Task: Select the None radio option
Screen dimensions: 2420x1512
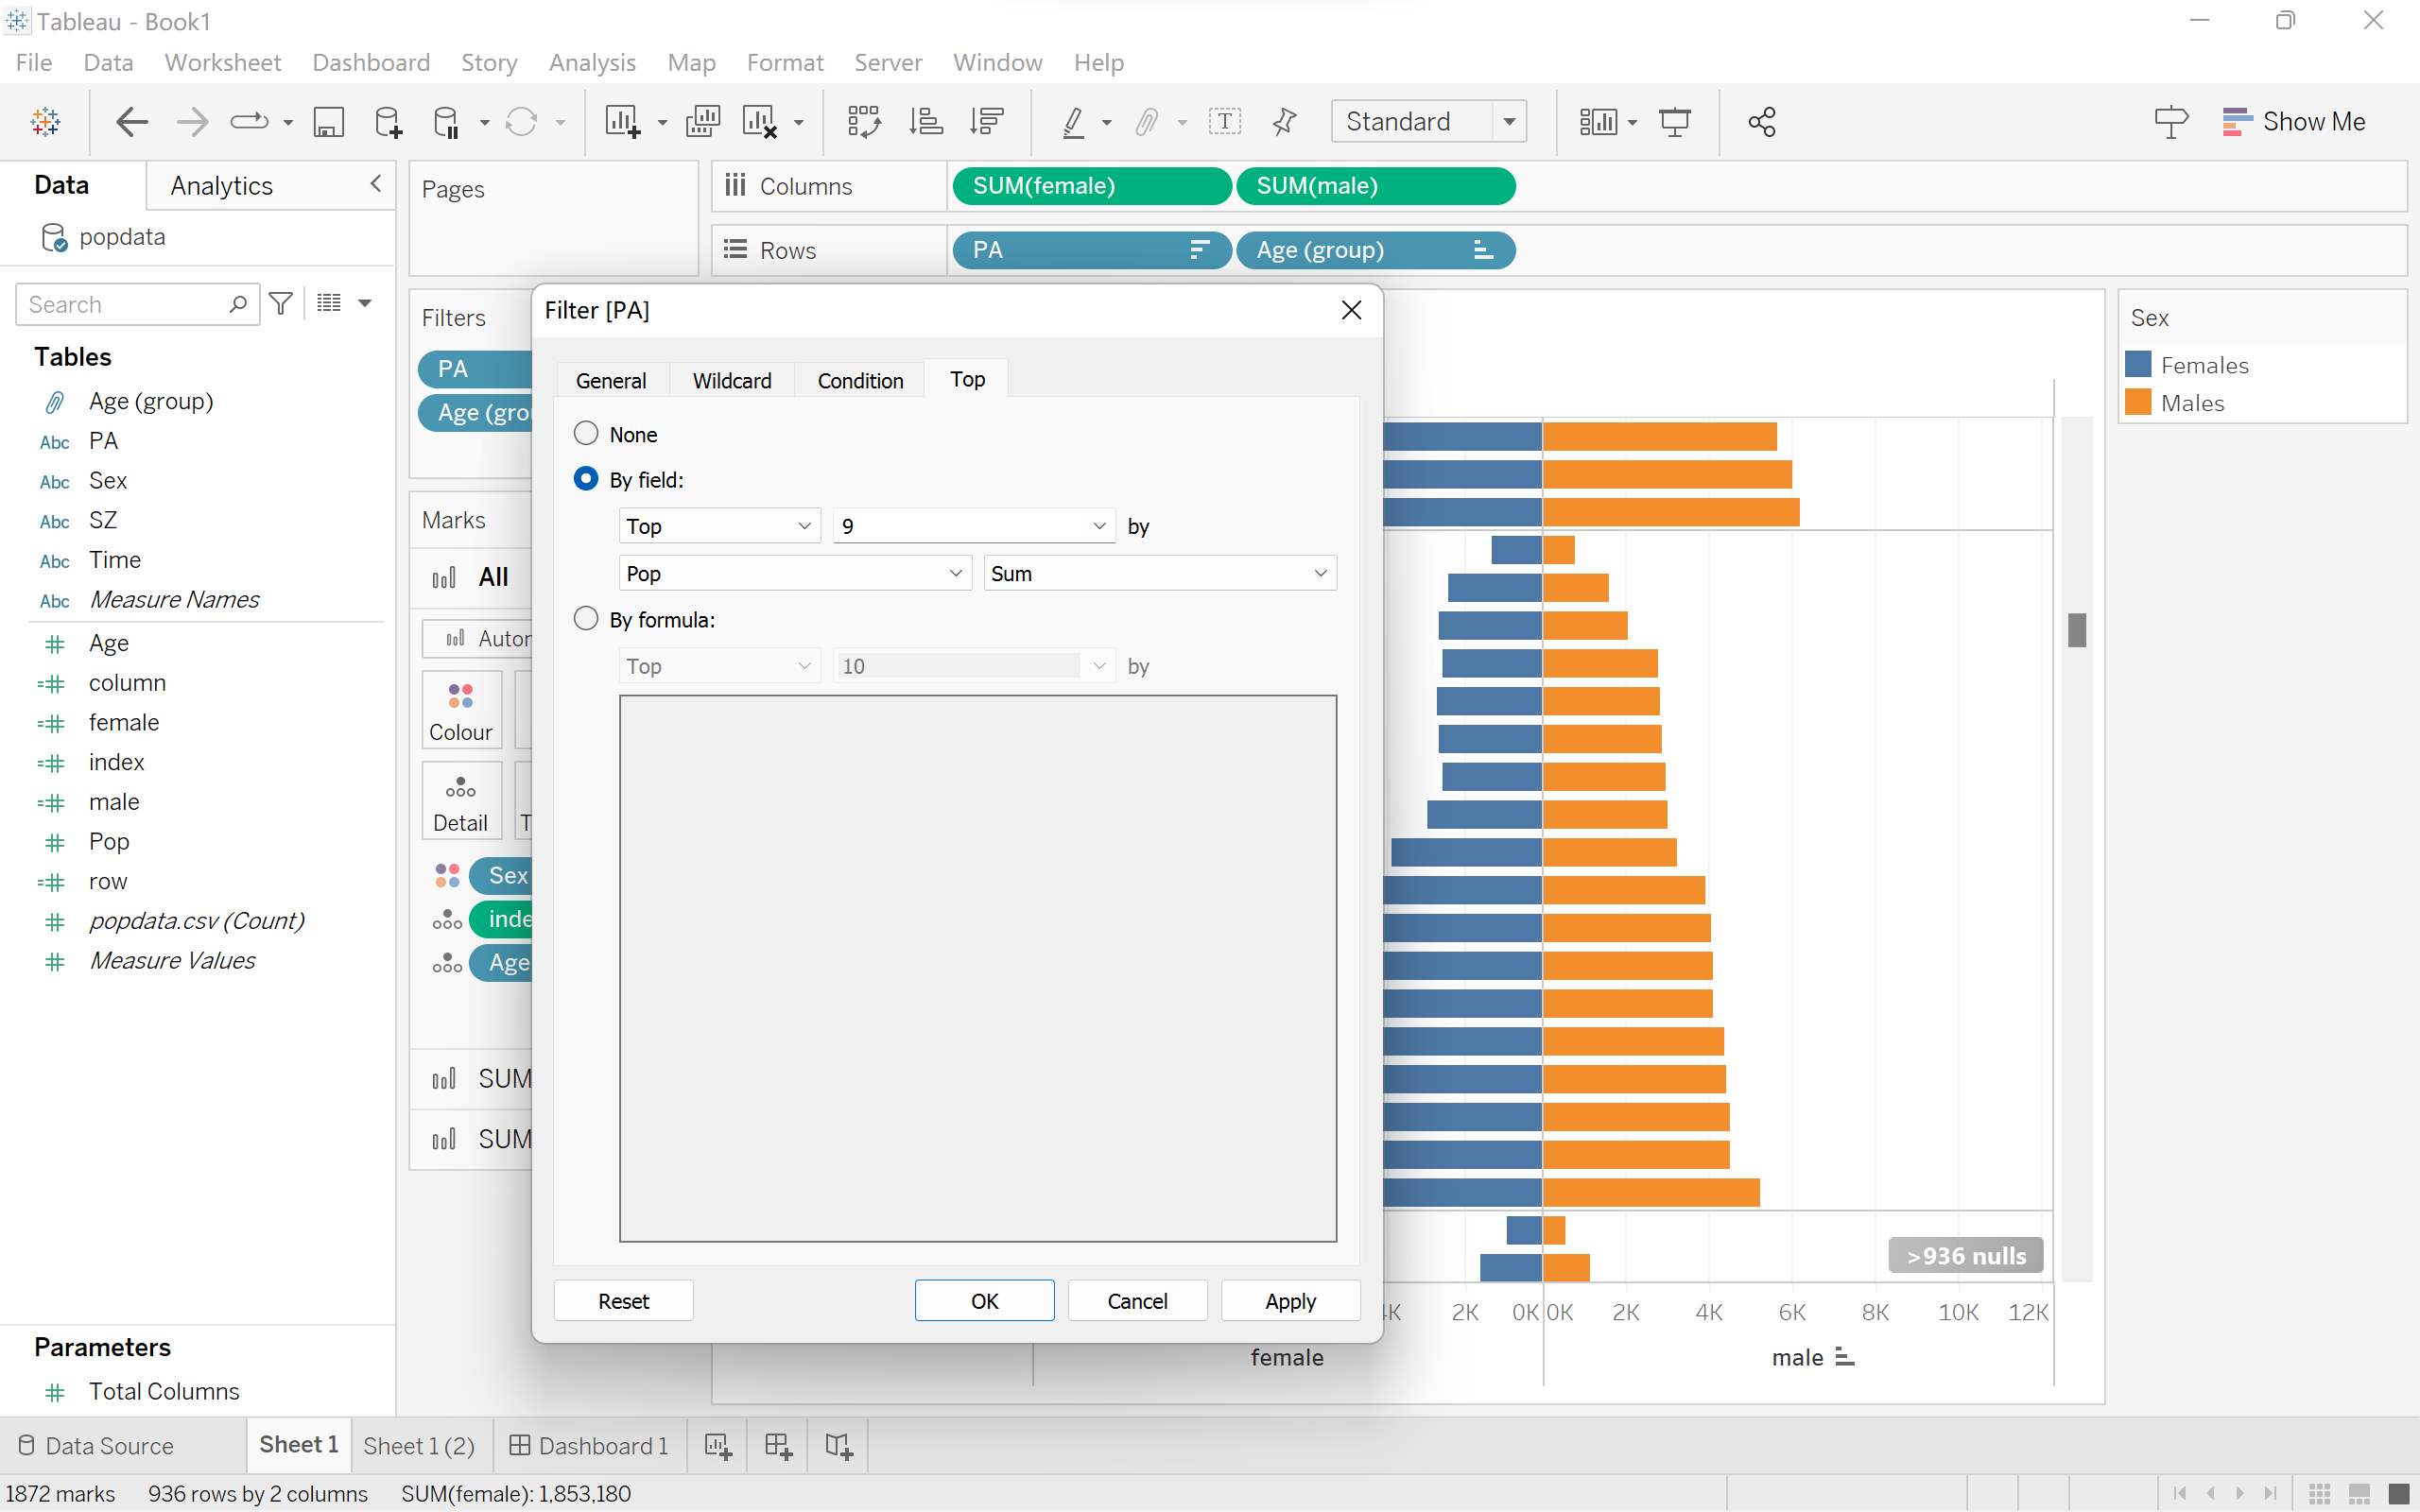Action: pos(586,433)
